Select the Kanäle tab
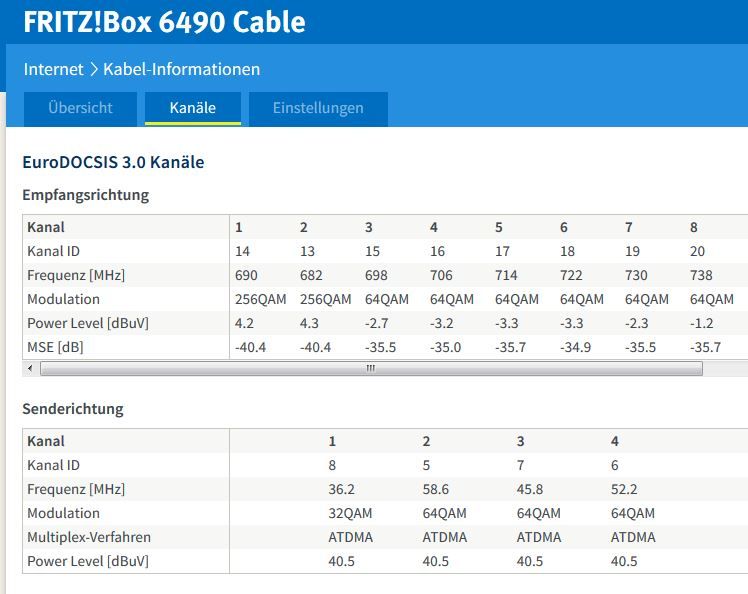The width and height of the screenshot is (748, 594). tap(192, 108)
